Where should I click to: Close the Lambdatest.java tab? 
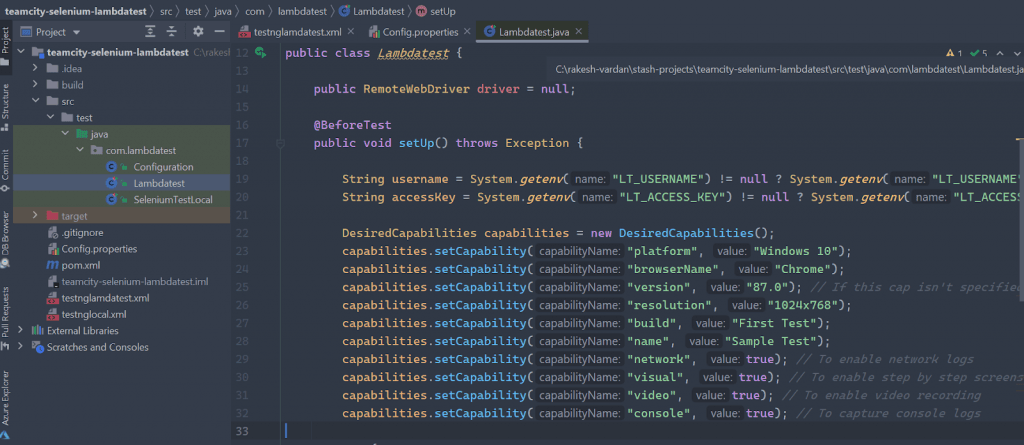(x=579, y=32)
